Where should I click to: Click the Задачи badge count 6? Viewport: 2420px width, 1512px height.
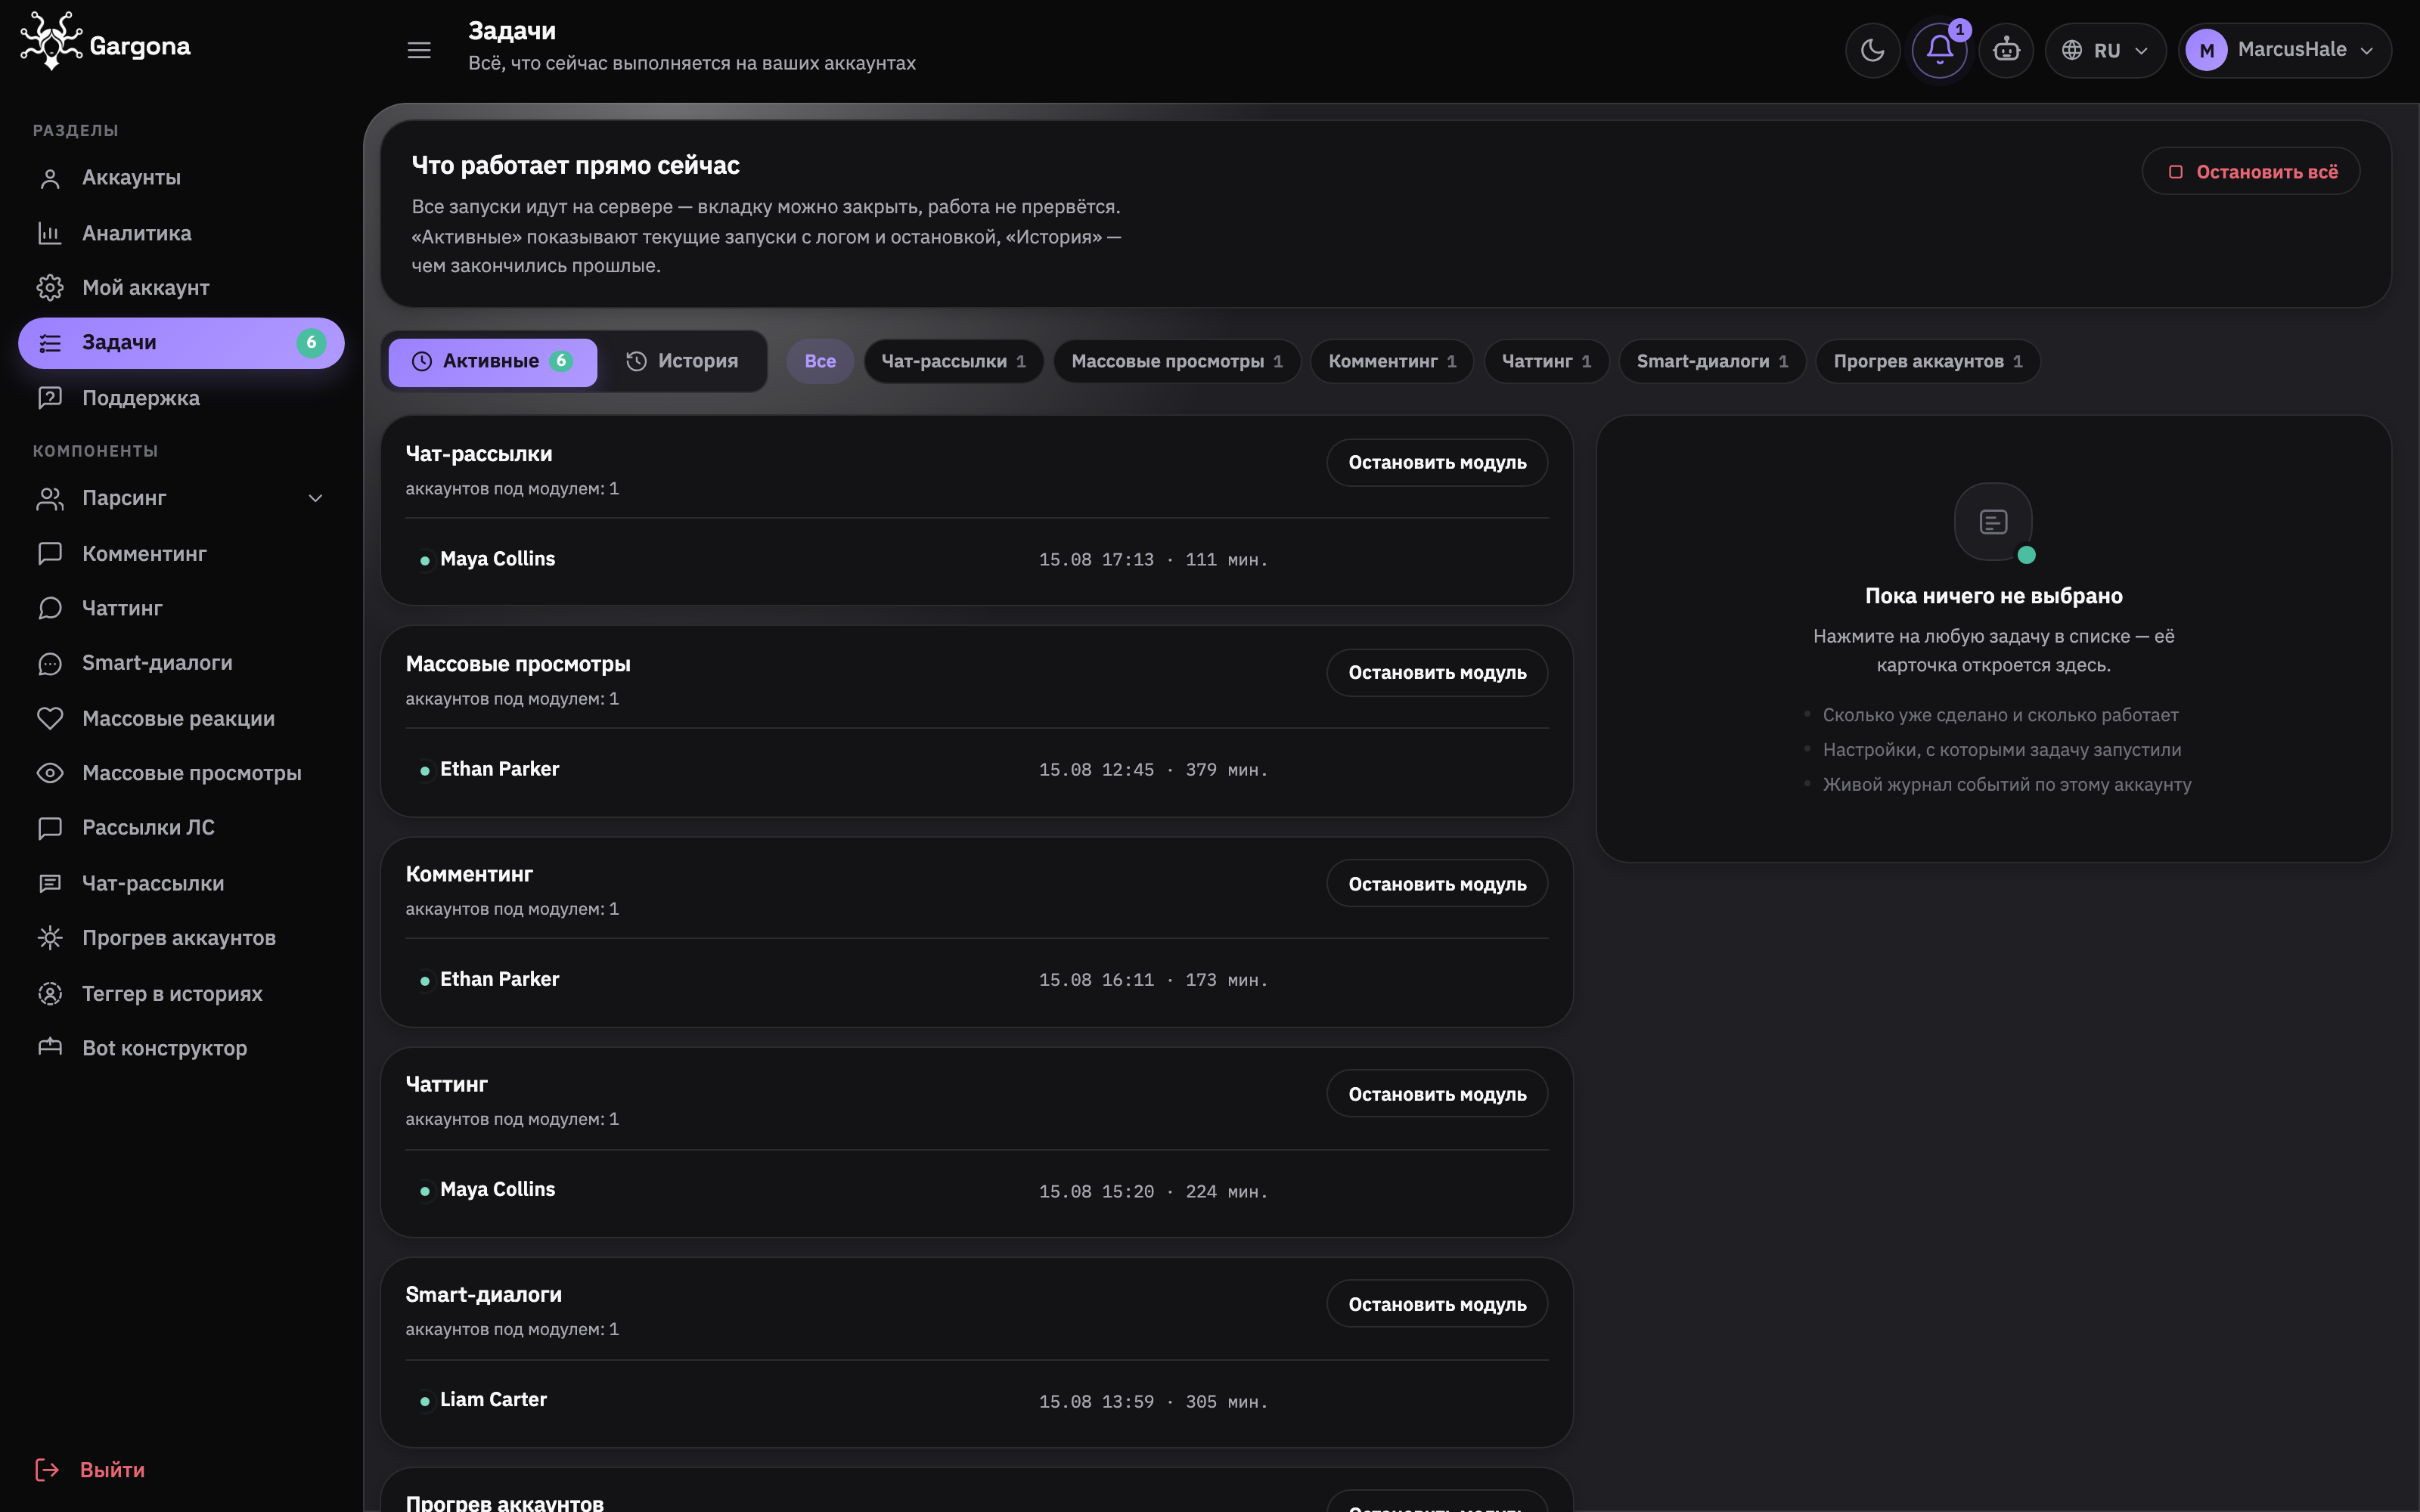pos(311,343)
